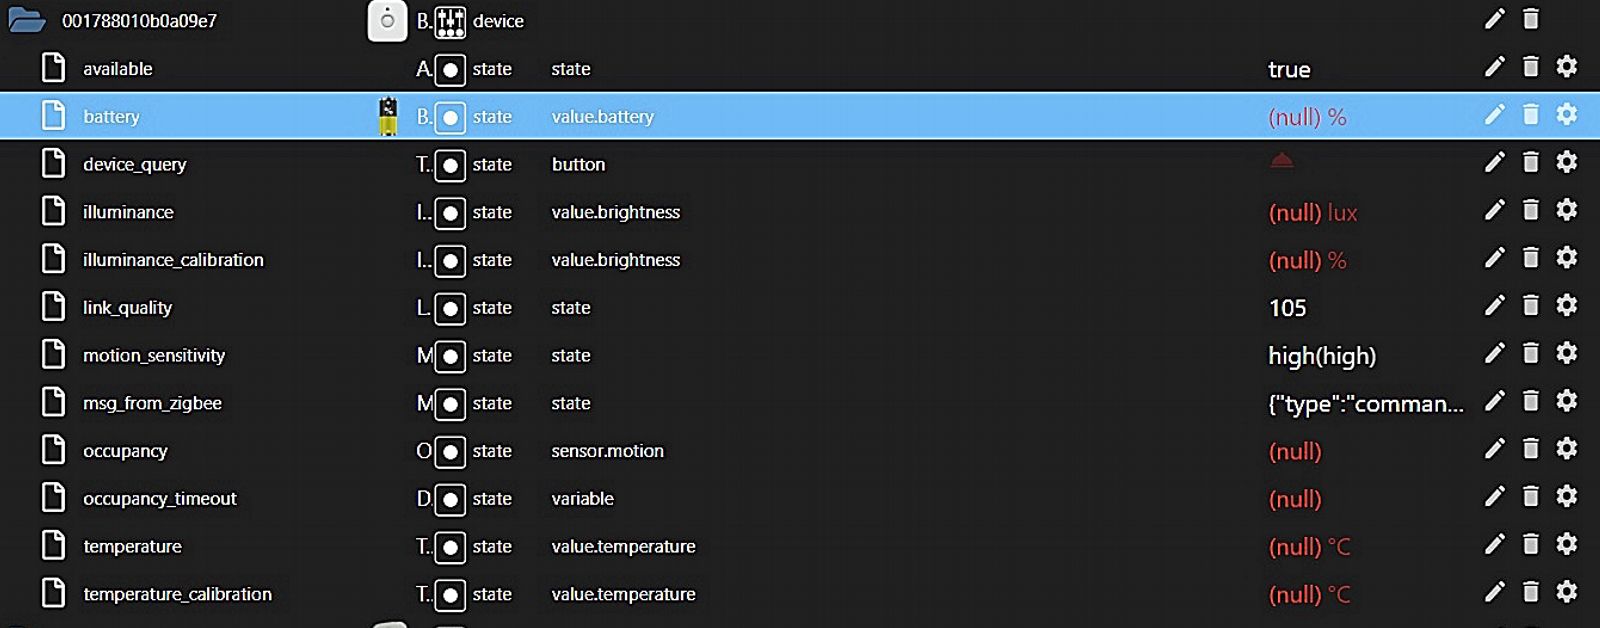The image size is (1600, 628).
Task: Click the available value true
Action: point(1289,70)
